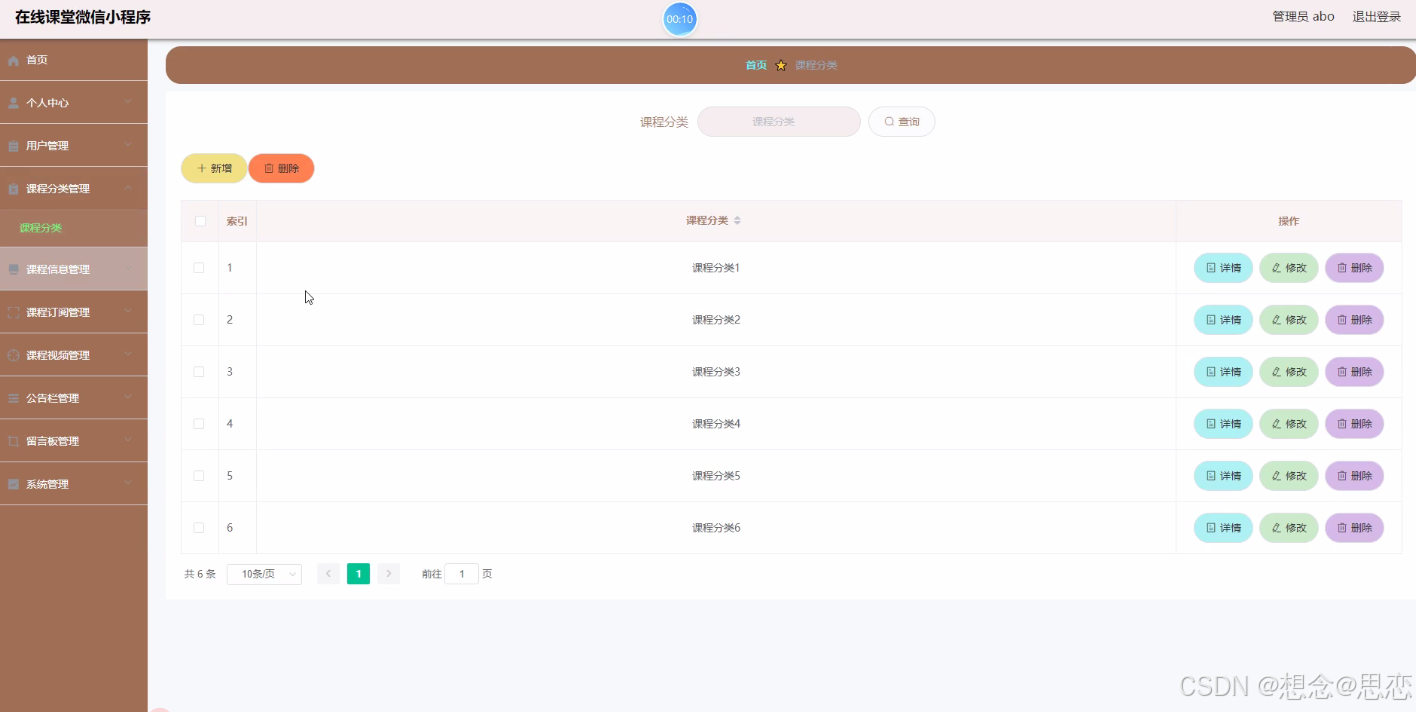View 详情 for 课程分类6
The height and width of the screenshot is (712, 1416).
point(1223,528)
